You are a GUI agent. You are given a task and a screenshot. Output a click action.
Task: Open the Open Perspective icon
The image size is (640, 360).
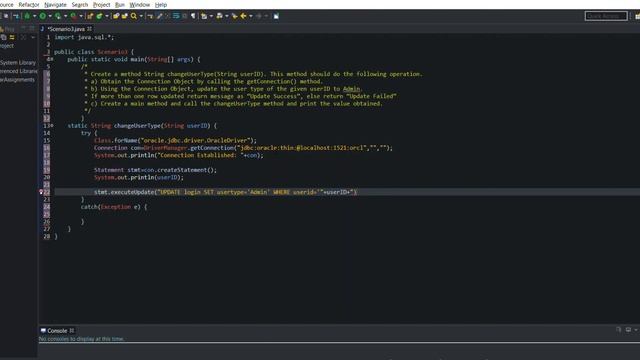tap(637, 16)
